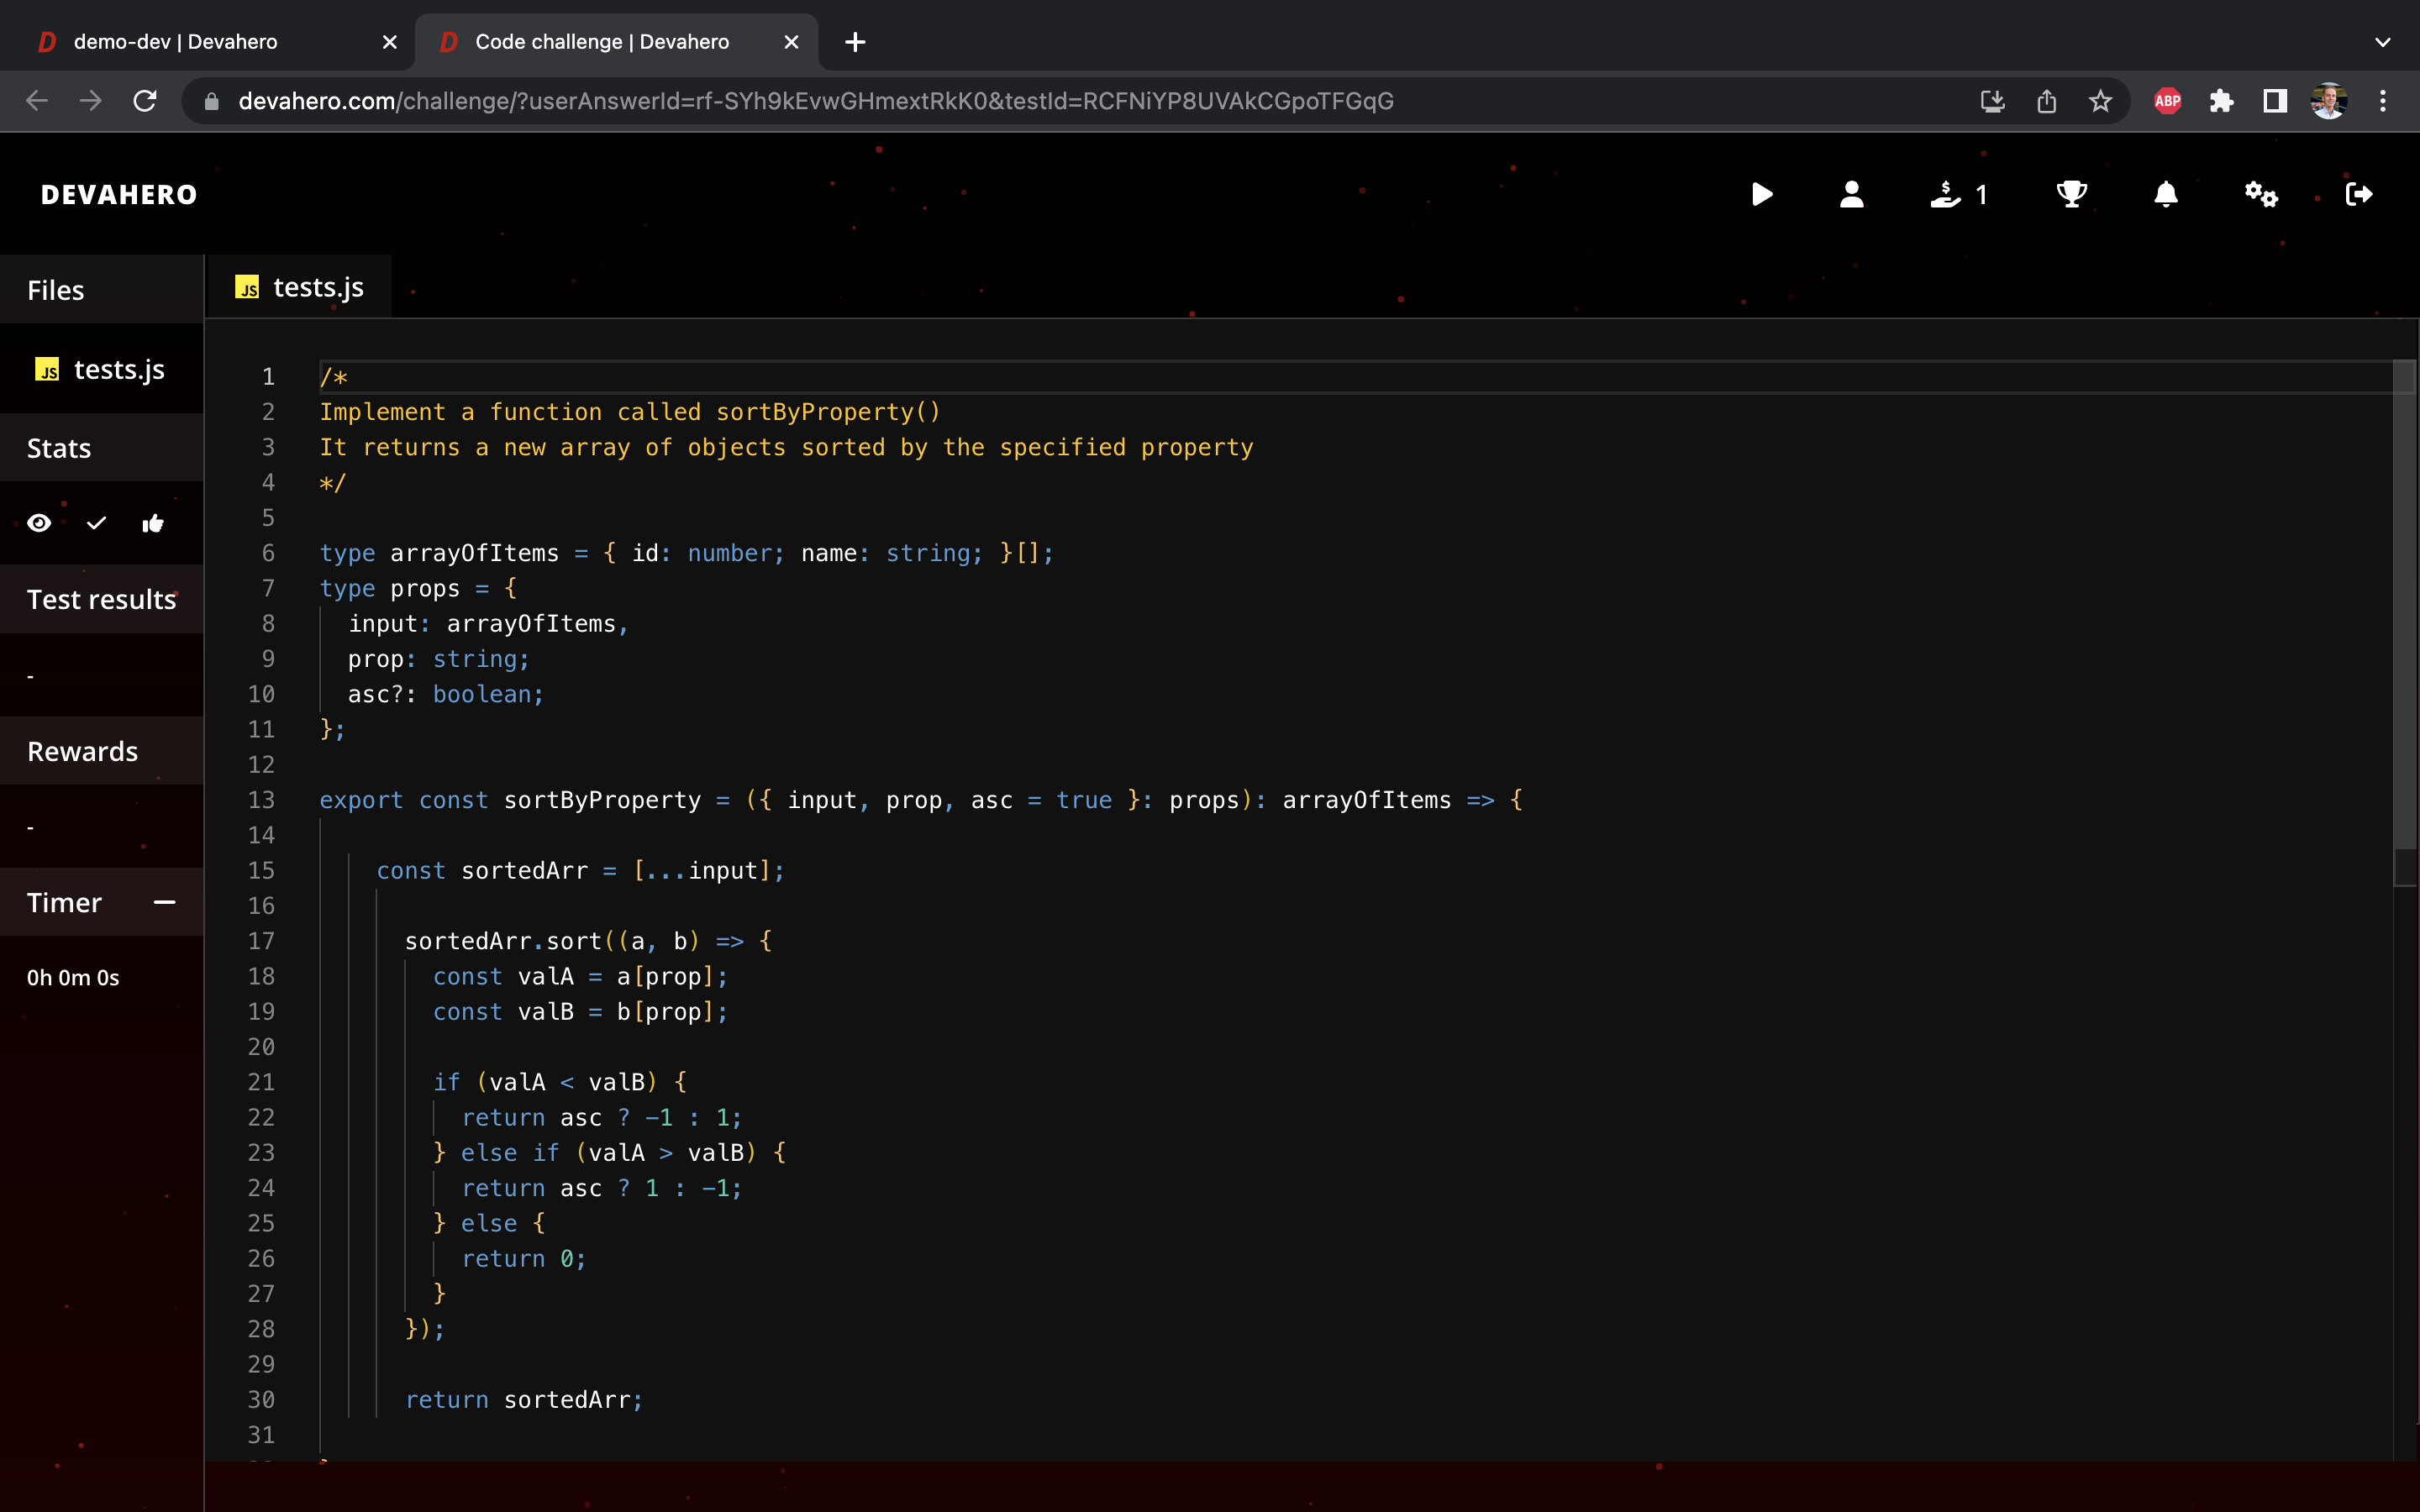The image size is (2420, 1512).
Task: Open the settings gears icon
Action: pyautogui.click(x=2261, y=194)
